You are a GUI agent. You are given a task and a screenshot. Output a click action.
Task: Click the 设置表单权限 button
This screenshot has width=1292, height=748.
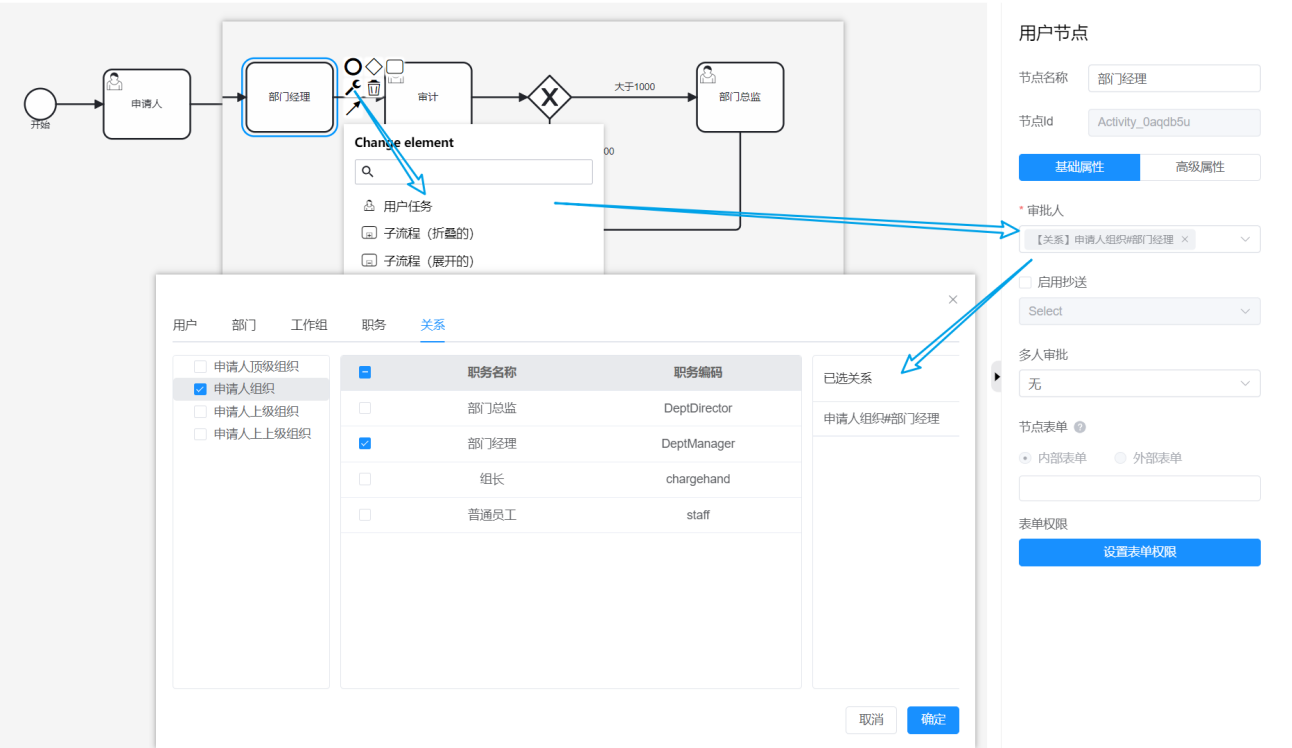(1139, 552)
